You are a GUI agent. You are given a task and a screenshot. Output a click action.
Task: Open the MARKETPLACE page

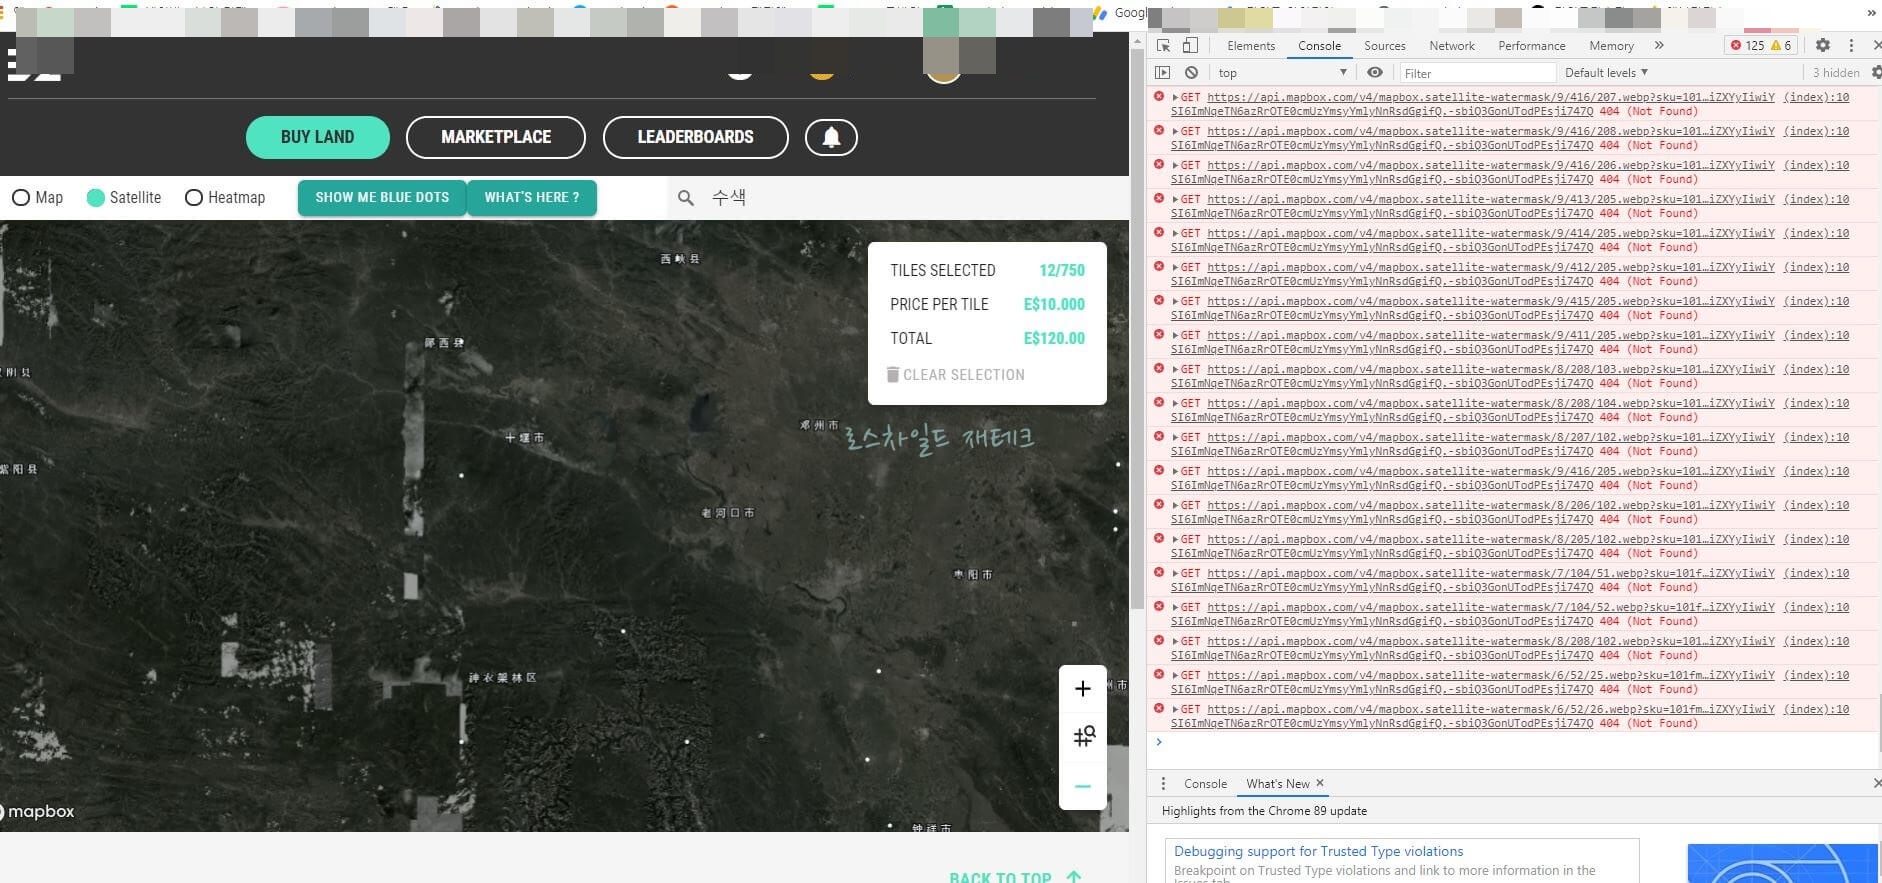pos(496,137)
